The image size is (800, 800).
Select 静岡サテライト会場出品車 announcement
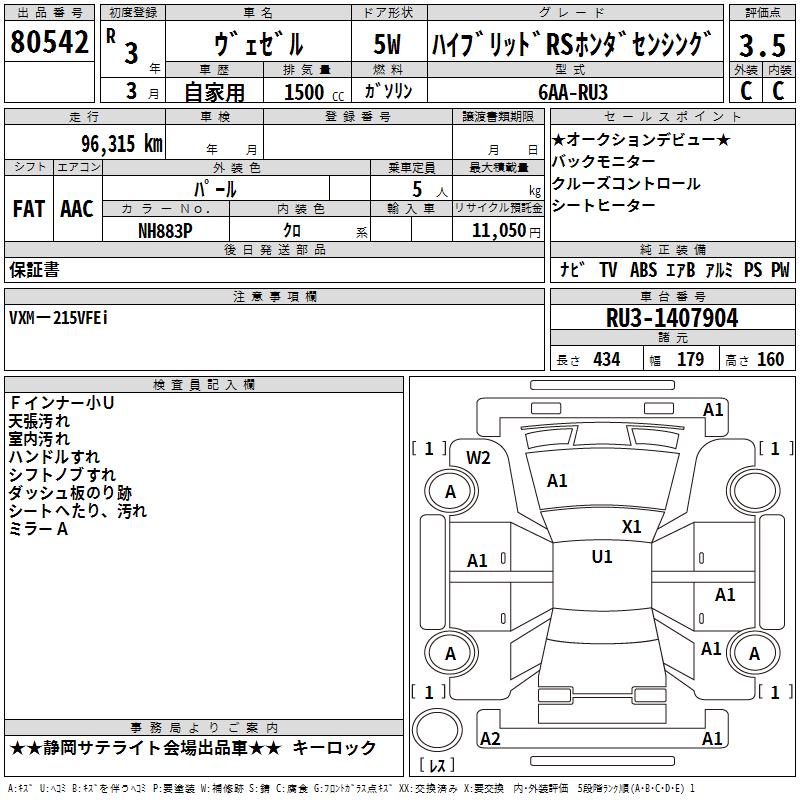point(145,748)
